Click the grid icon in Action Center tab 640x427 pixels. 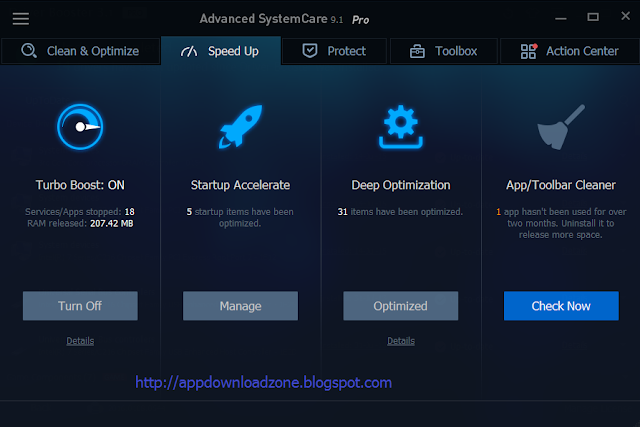click(x=529, y=51)
